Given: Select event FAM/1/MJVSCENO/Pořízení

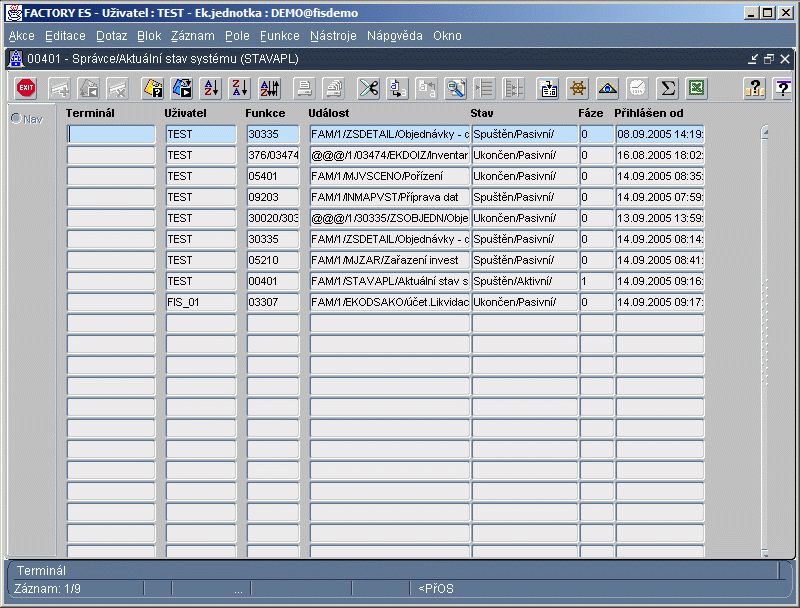Looking at the screenshot, I should [390, 176].
